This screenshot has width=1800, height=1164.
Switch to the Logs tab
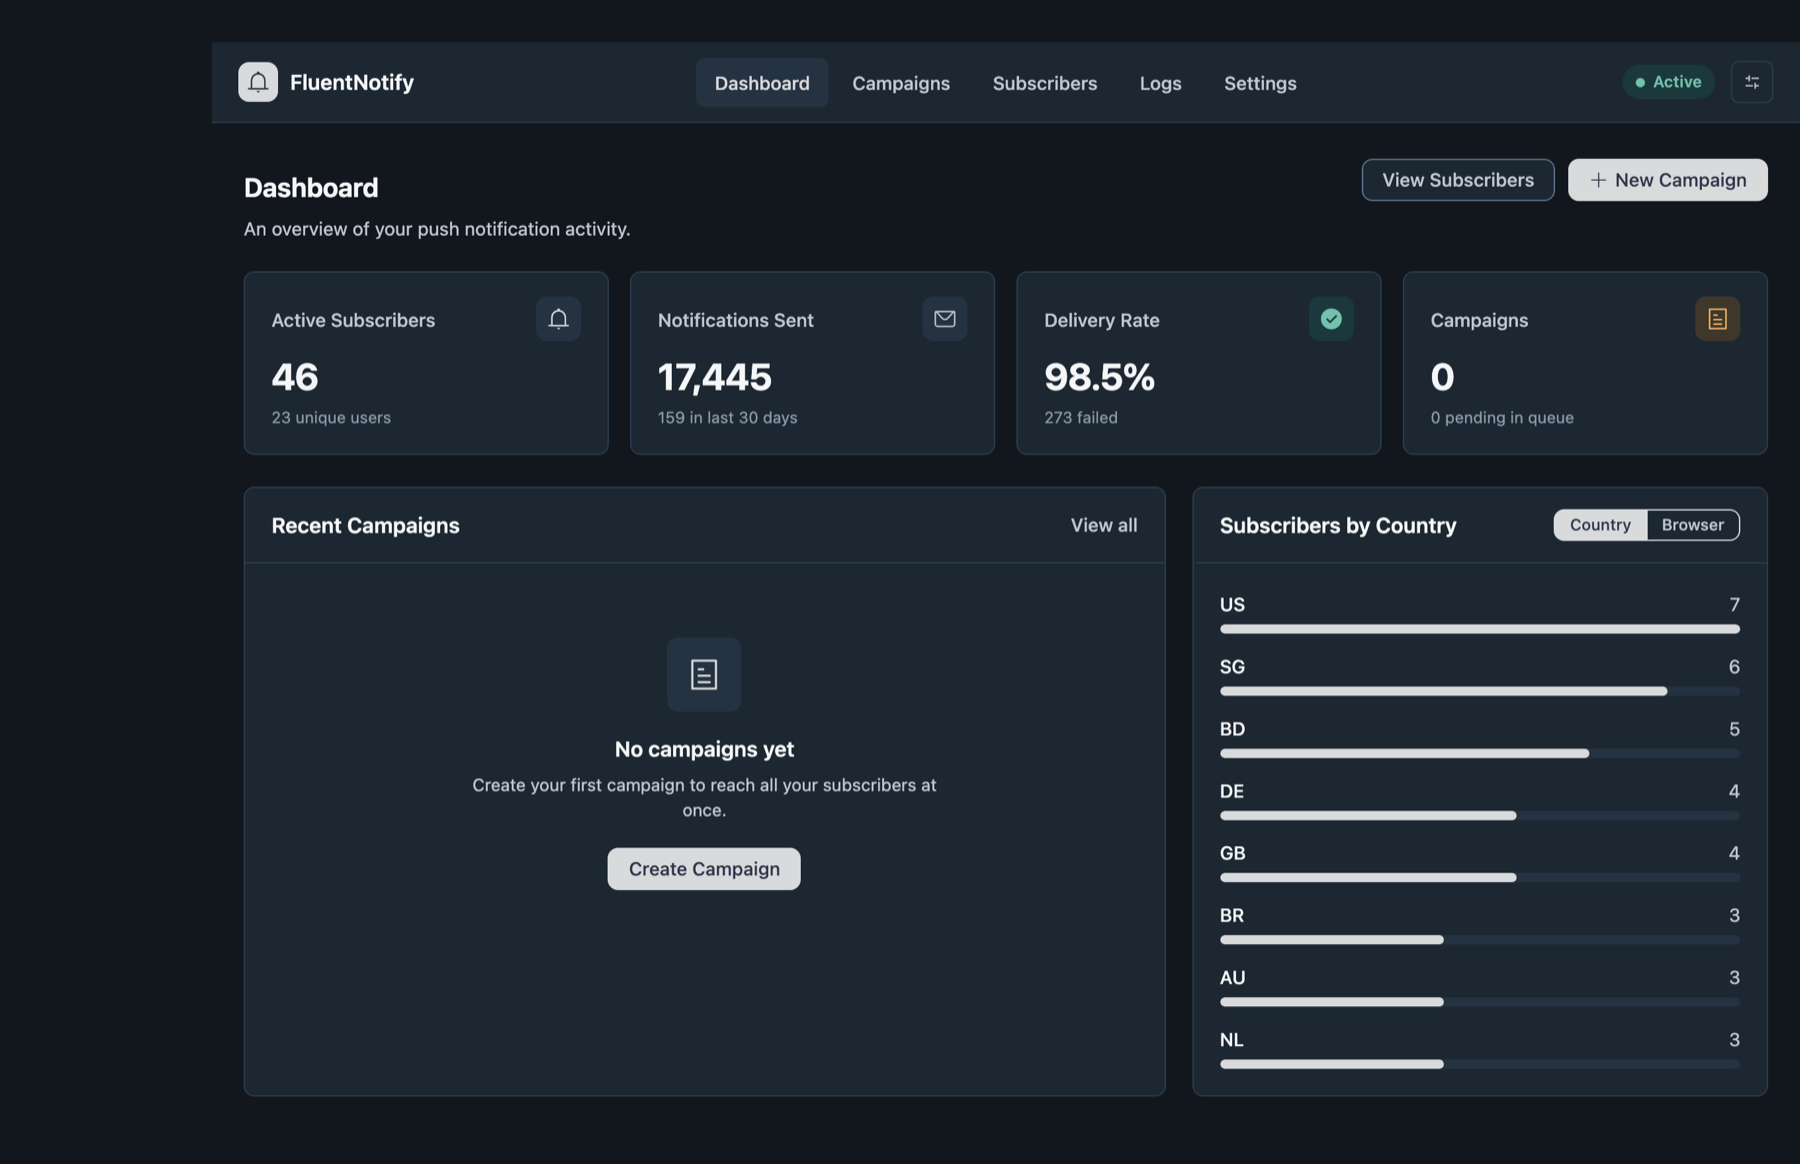(1160, 83)
